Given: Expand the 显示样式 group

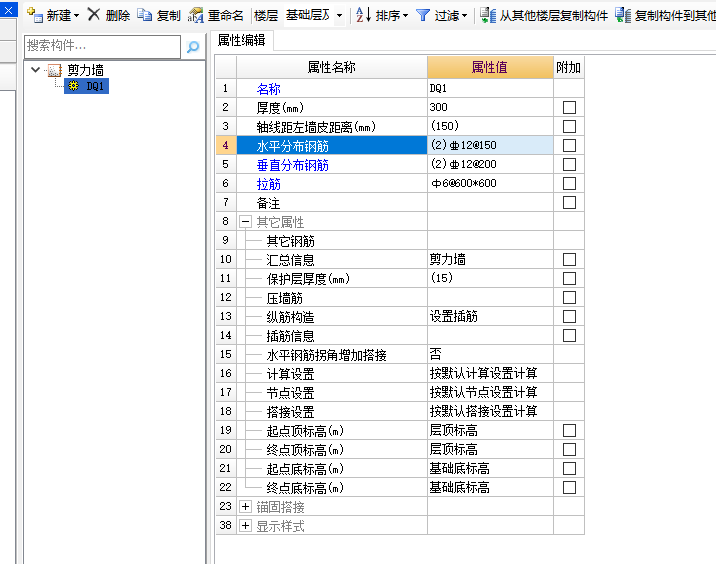Looking at the screenshot, I should (245, 526).
